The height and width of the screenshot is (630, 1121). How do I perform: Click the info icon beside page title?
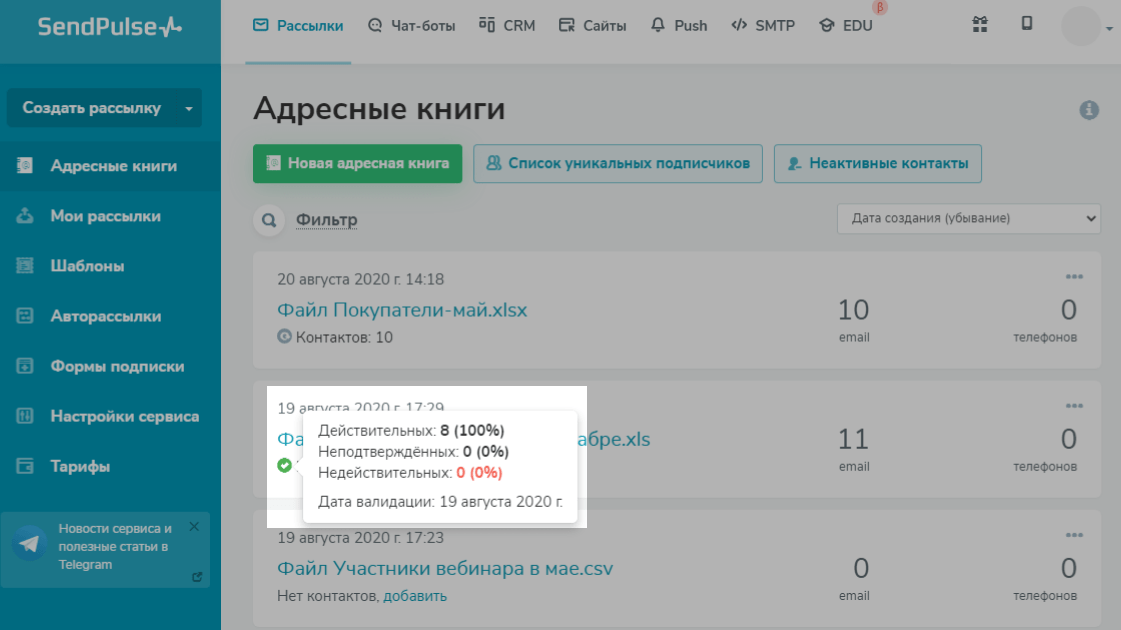point(1089,110)
